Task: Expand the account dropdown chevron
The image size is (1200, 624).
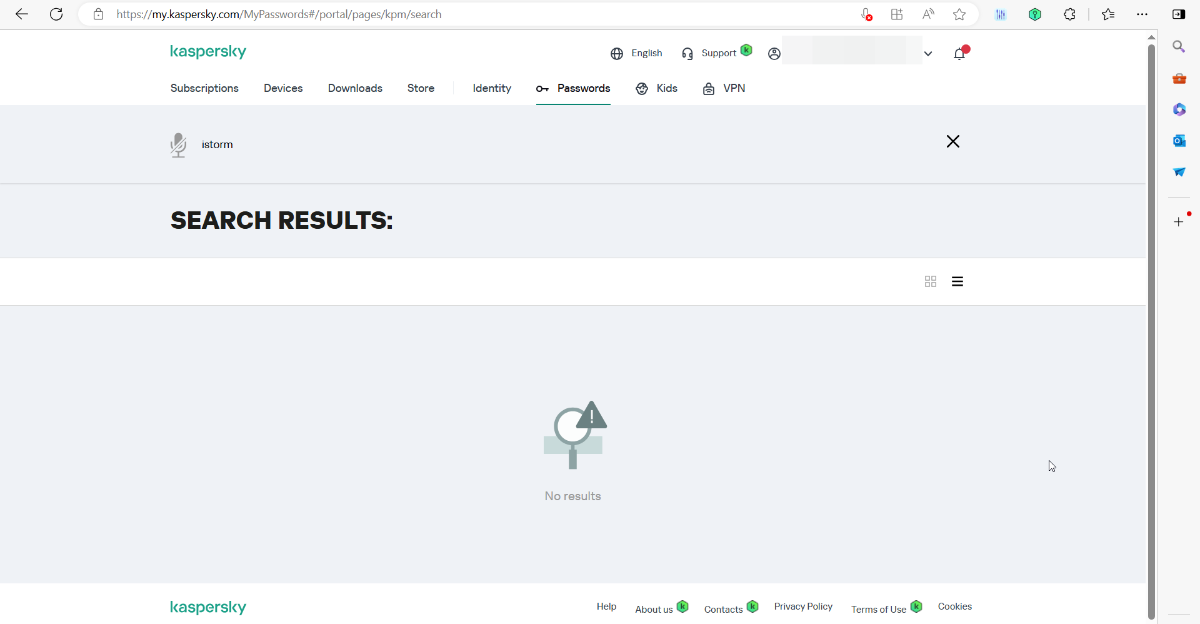Action: pos(928,54)
